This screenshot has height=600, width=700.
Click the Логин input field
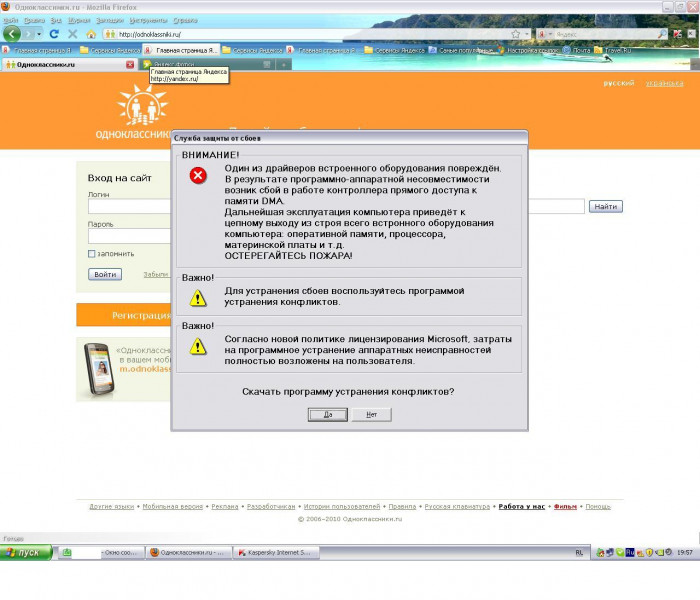click(x=129, y=206)
